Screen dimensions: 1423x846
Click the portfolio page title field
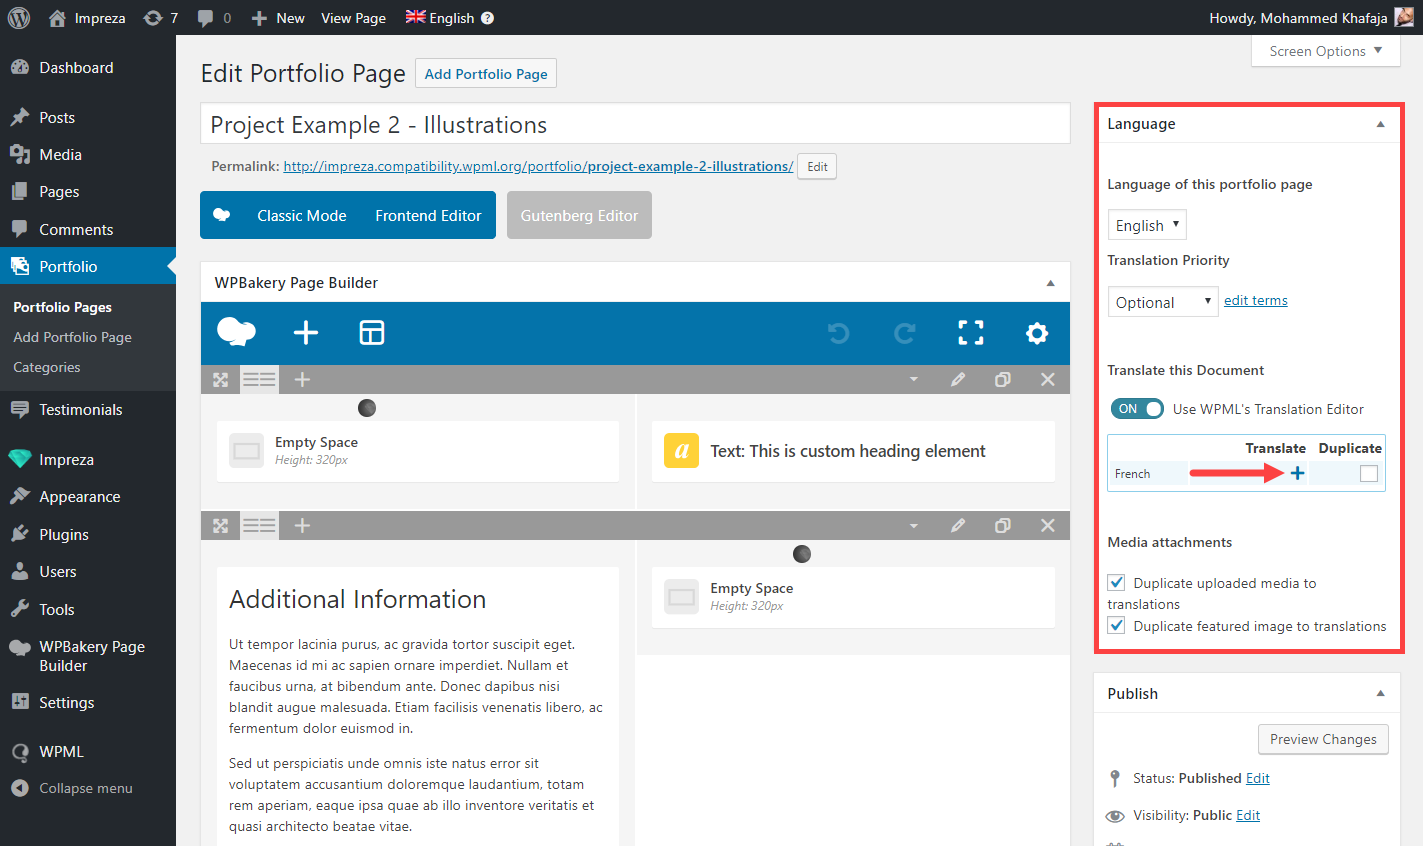click(x=635, y=124)
